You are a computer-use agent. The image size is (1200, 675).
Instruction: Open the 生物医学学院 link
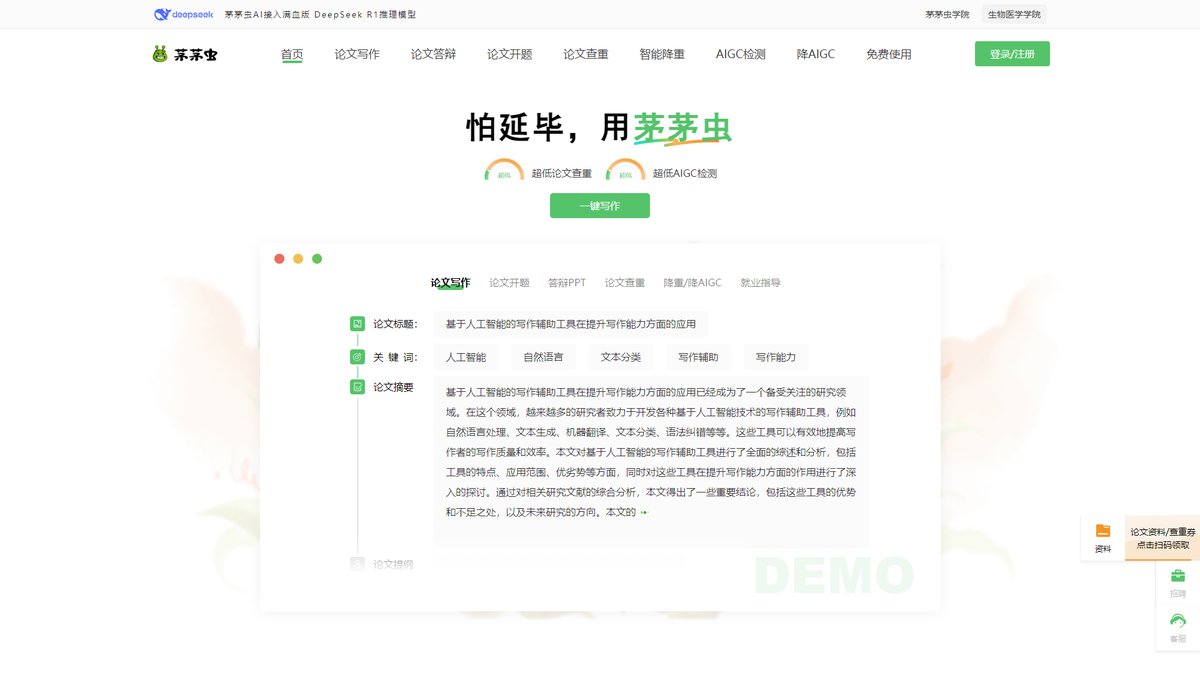tap(1014, 15)
